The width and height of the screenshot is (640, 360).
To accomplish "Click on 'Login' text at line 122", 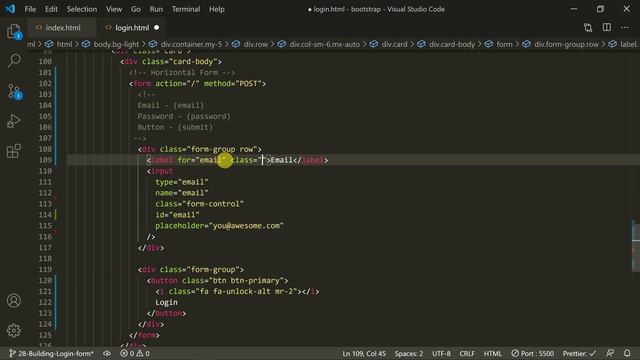I will click(166, 302).
